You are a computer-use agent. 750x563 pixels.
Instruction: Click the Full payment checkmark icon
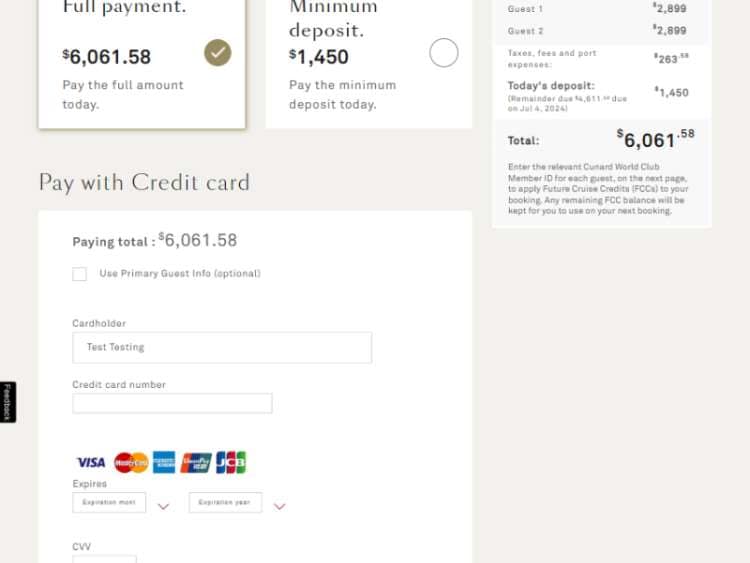(x=217, y=53)
